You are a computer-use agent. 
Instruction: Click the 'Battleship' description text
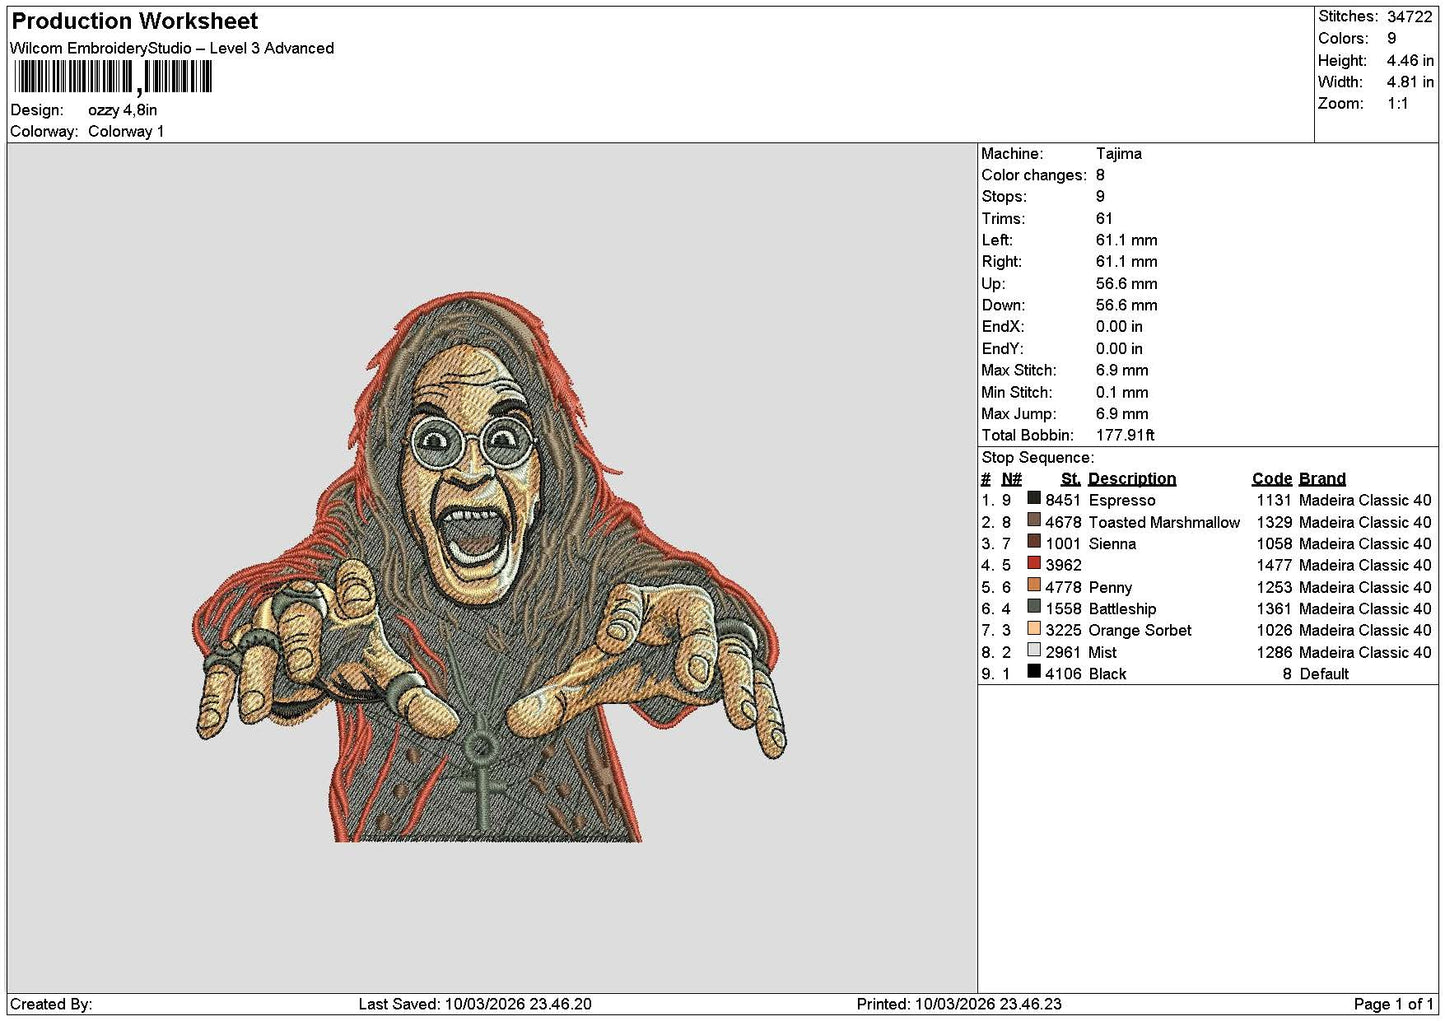1122,609
